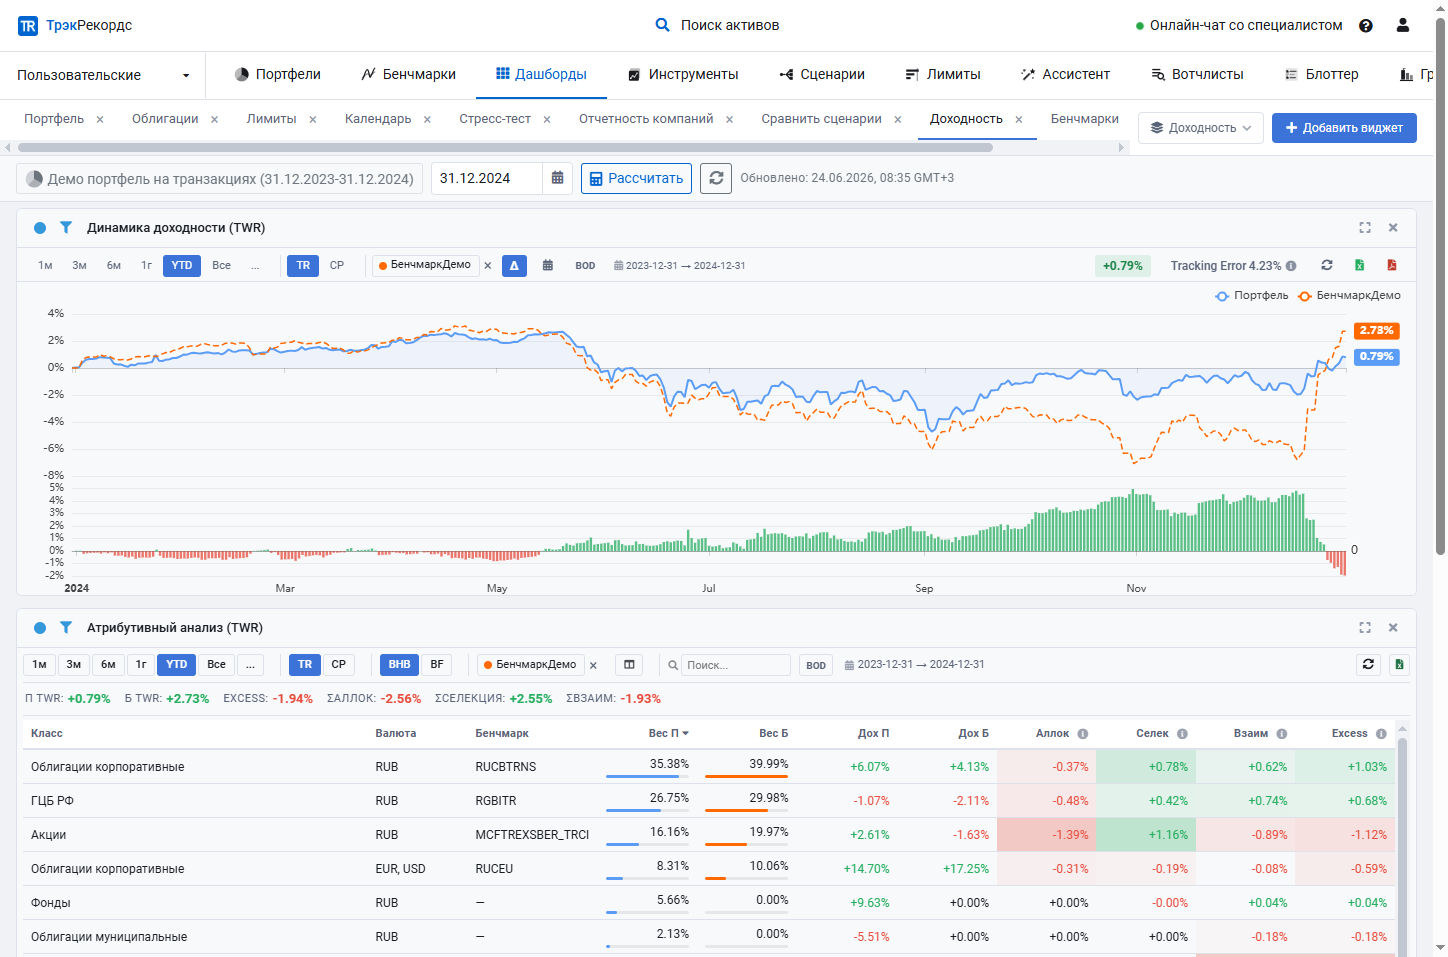
Task: Expand Атрибутивный анализ widget to fullscreen
Action: [x=1365, y=628]
